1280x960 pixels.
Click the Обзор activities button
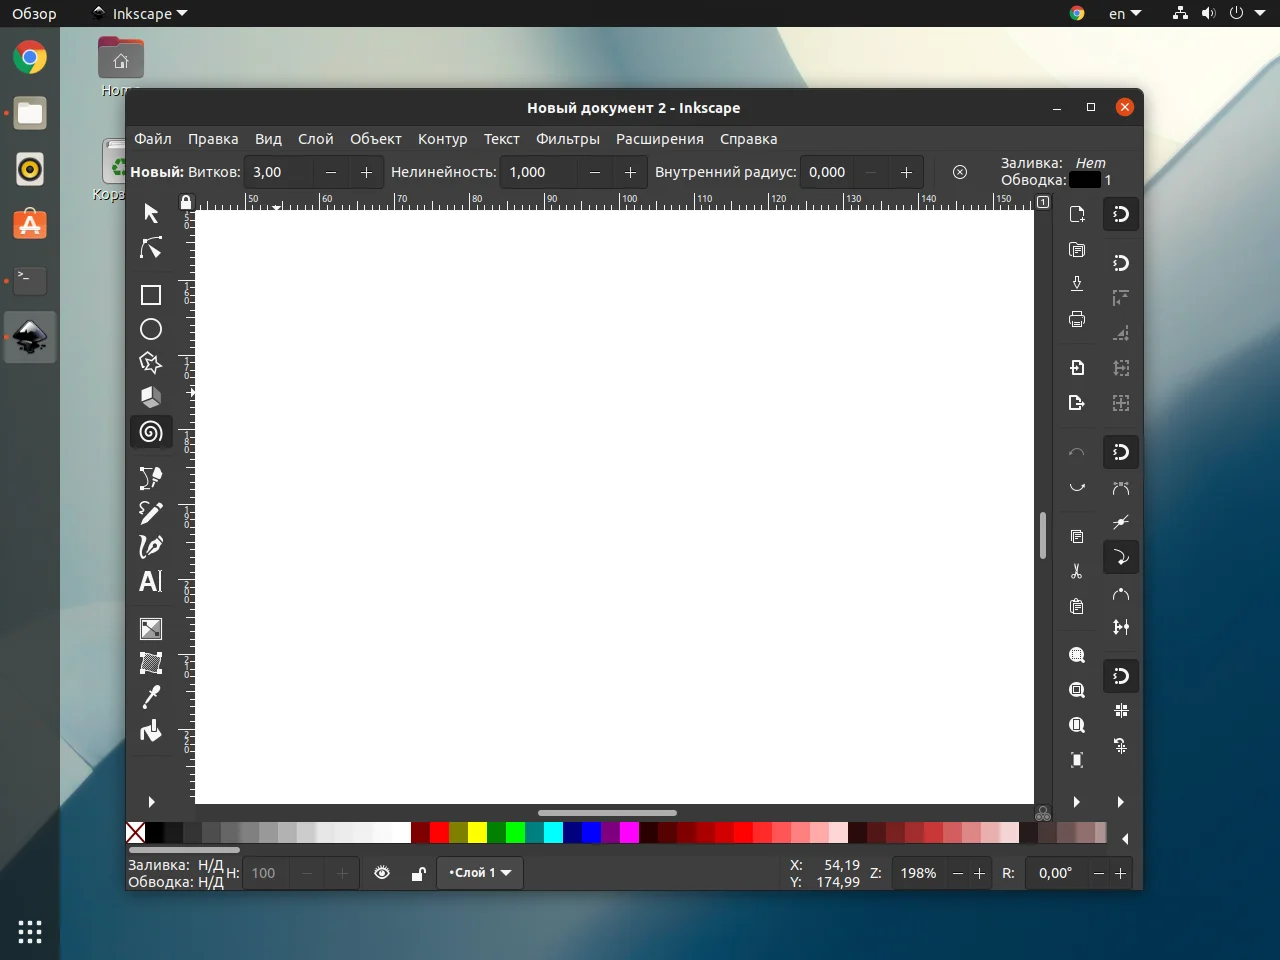34,14
